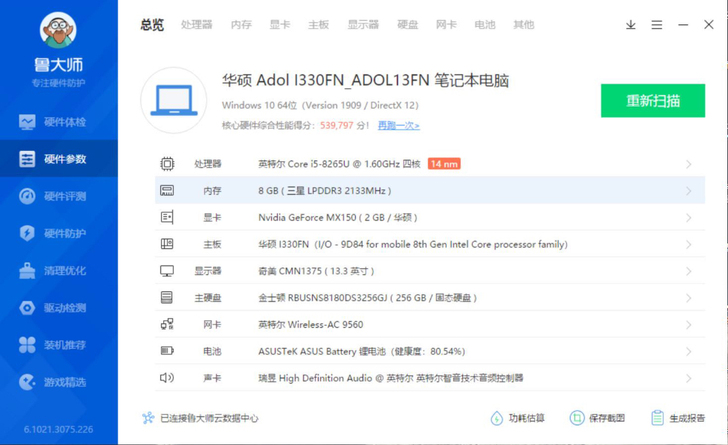Click the download arrow icon in title bar

point(630,25)
